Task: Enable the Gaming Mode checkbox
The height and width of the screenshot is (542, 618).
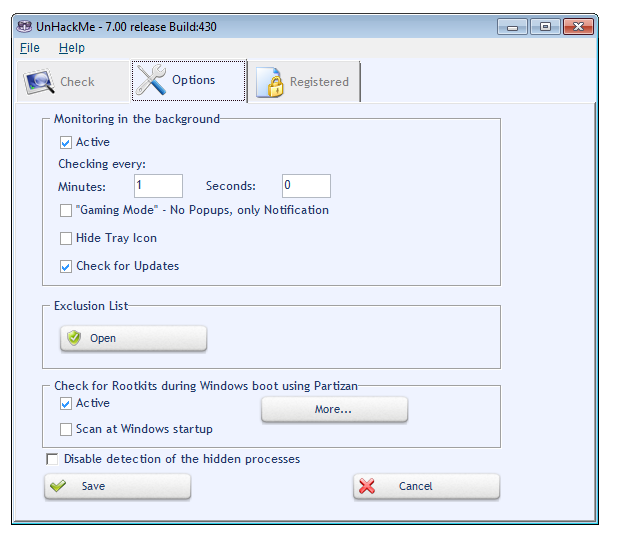Action: (x=66, y=210)
